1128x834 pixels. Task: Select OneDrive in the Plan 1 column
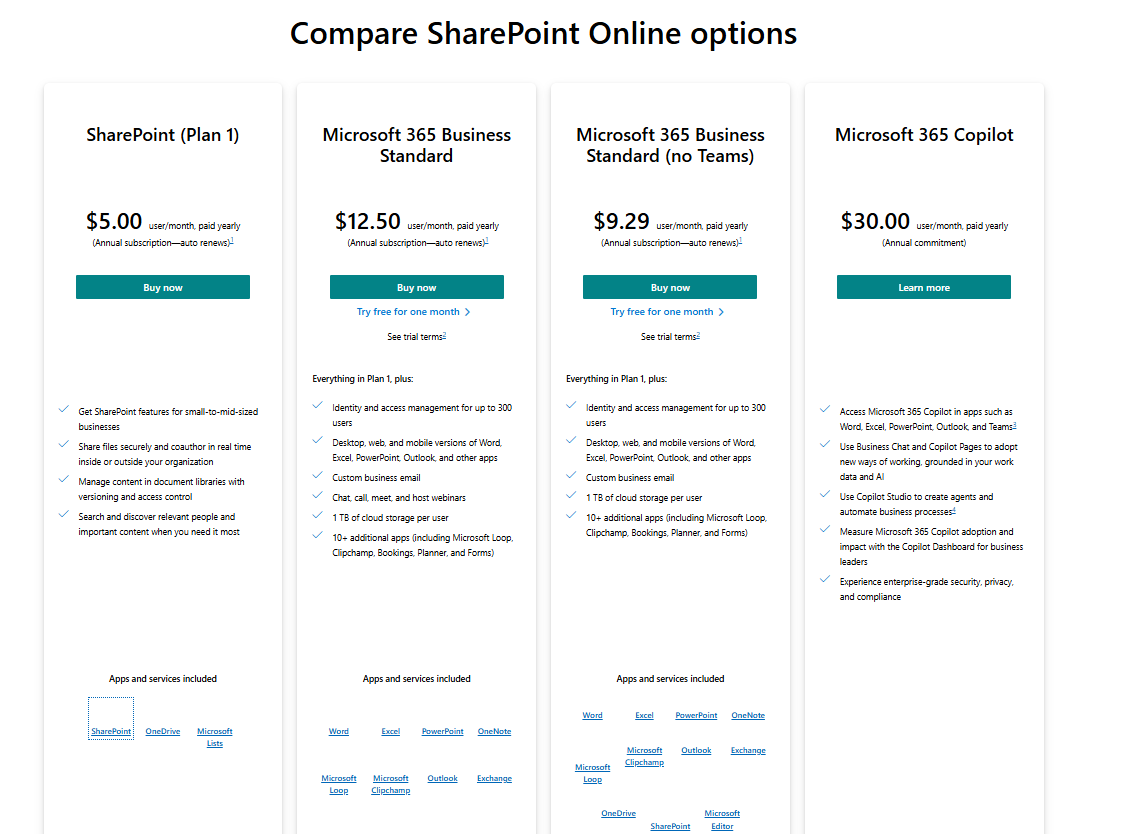[x=162, y=731]
